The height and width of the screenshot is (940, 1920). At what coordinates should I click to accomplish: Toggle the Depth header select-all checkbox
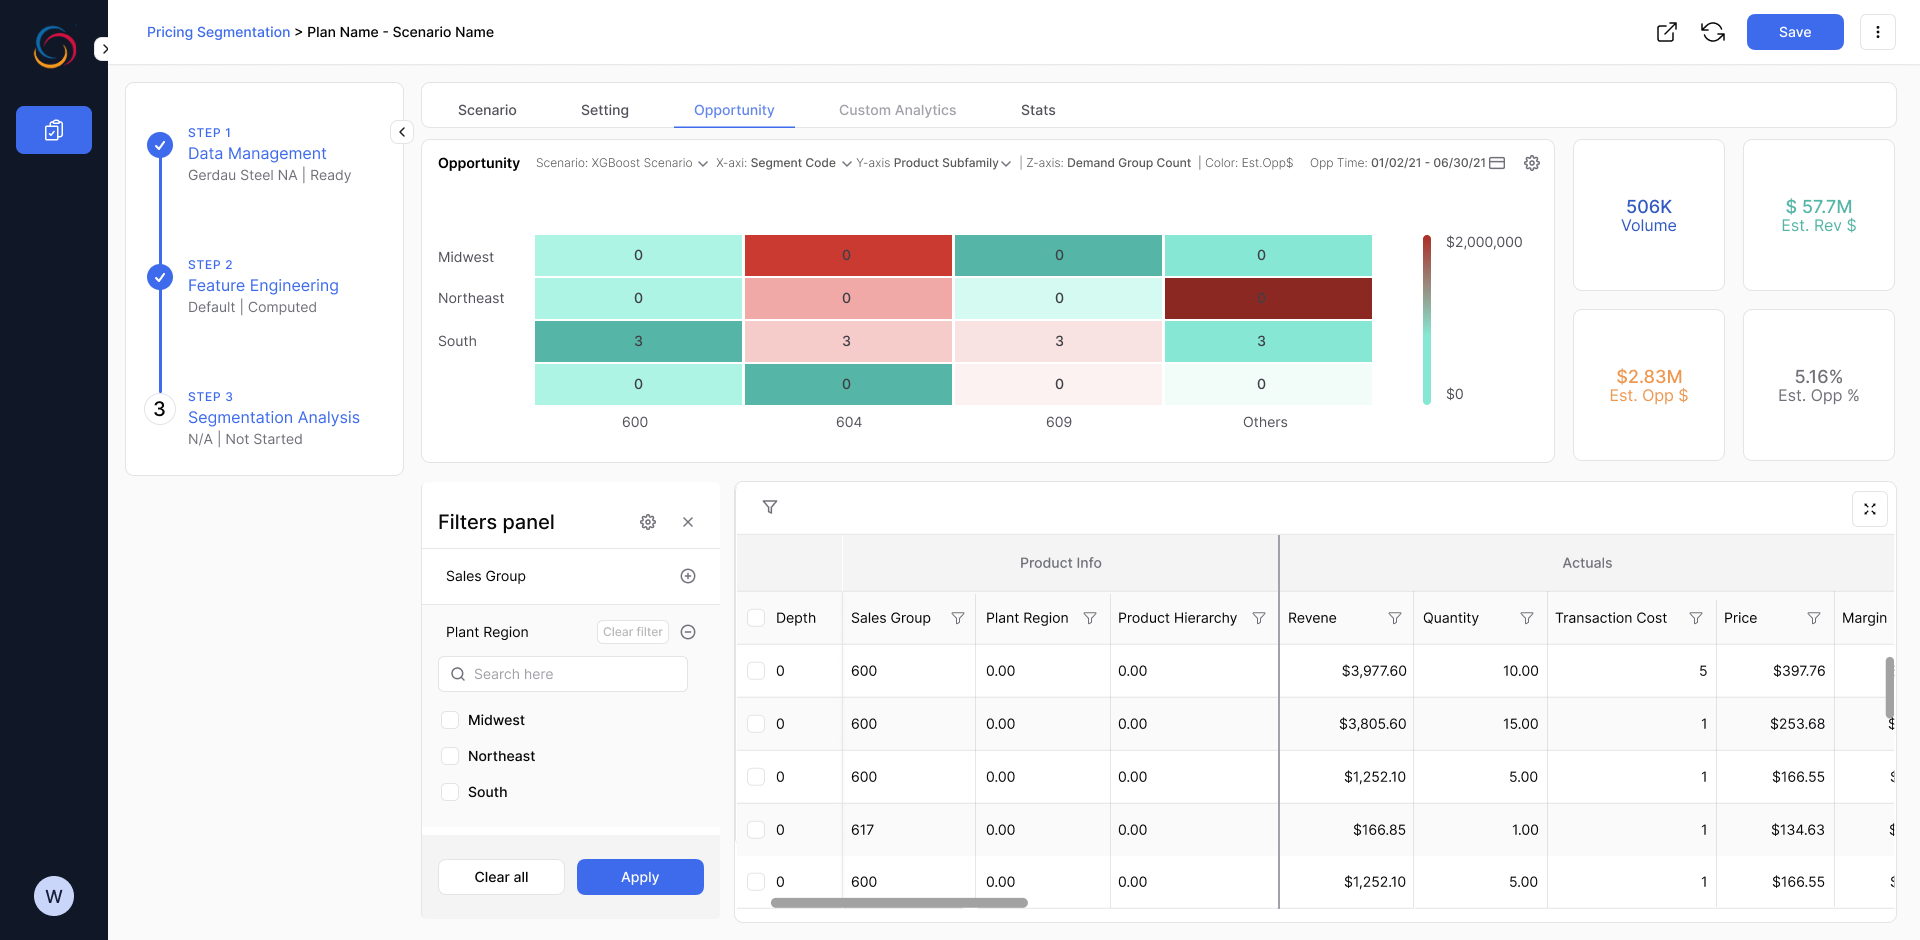click(x=756, y=618)
